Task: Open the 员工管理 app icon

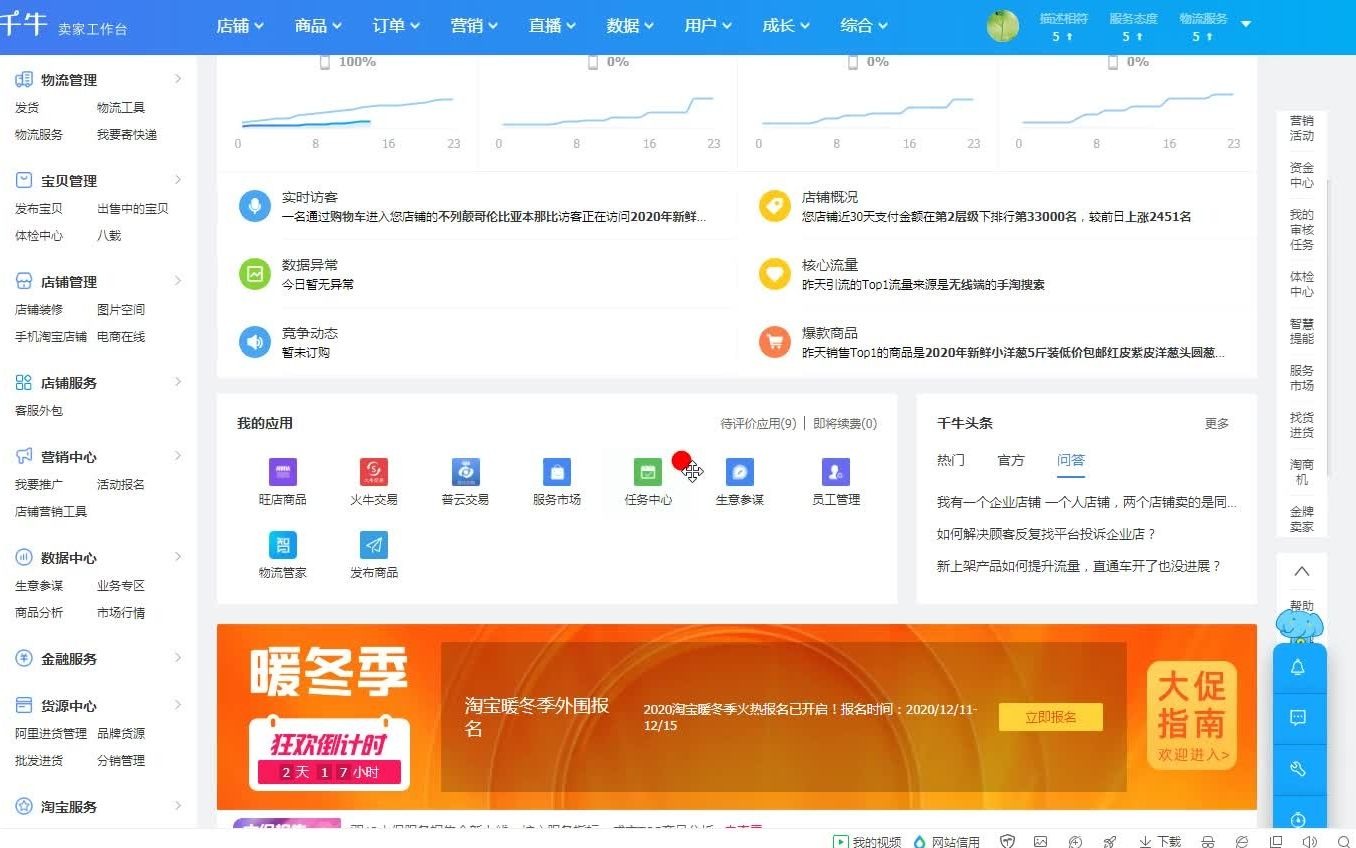Action: (x=836, y=472)
